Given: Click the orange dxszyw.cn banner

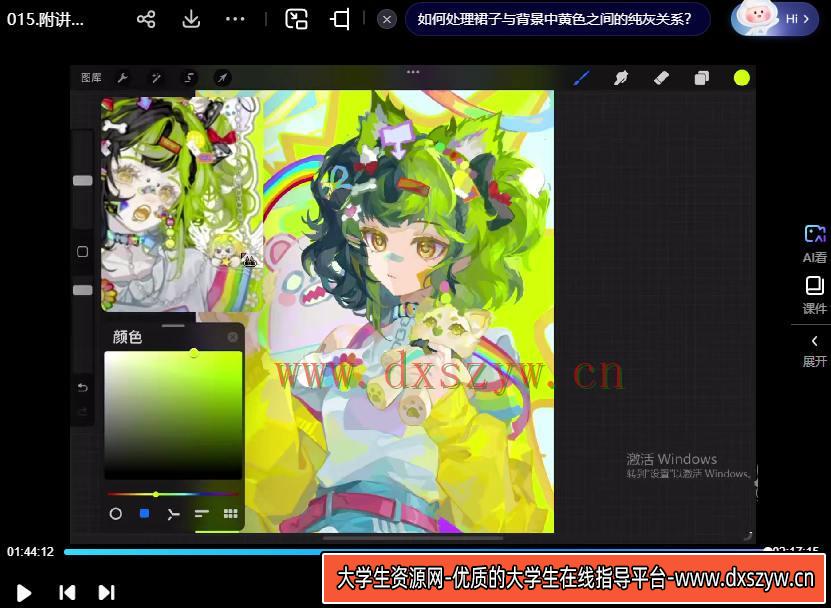Looking at the screenshot, I should (574, 578).
